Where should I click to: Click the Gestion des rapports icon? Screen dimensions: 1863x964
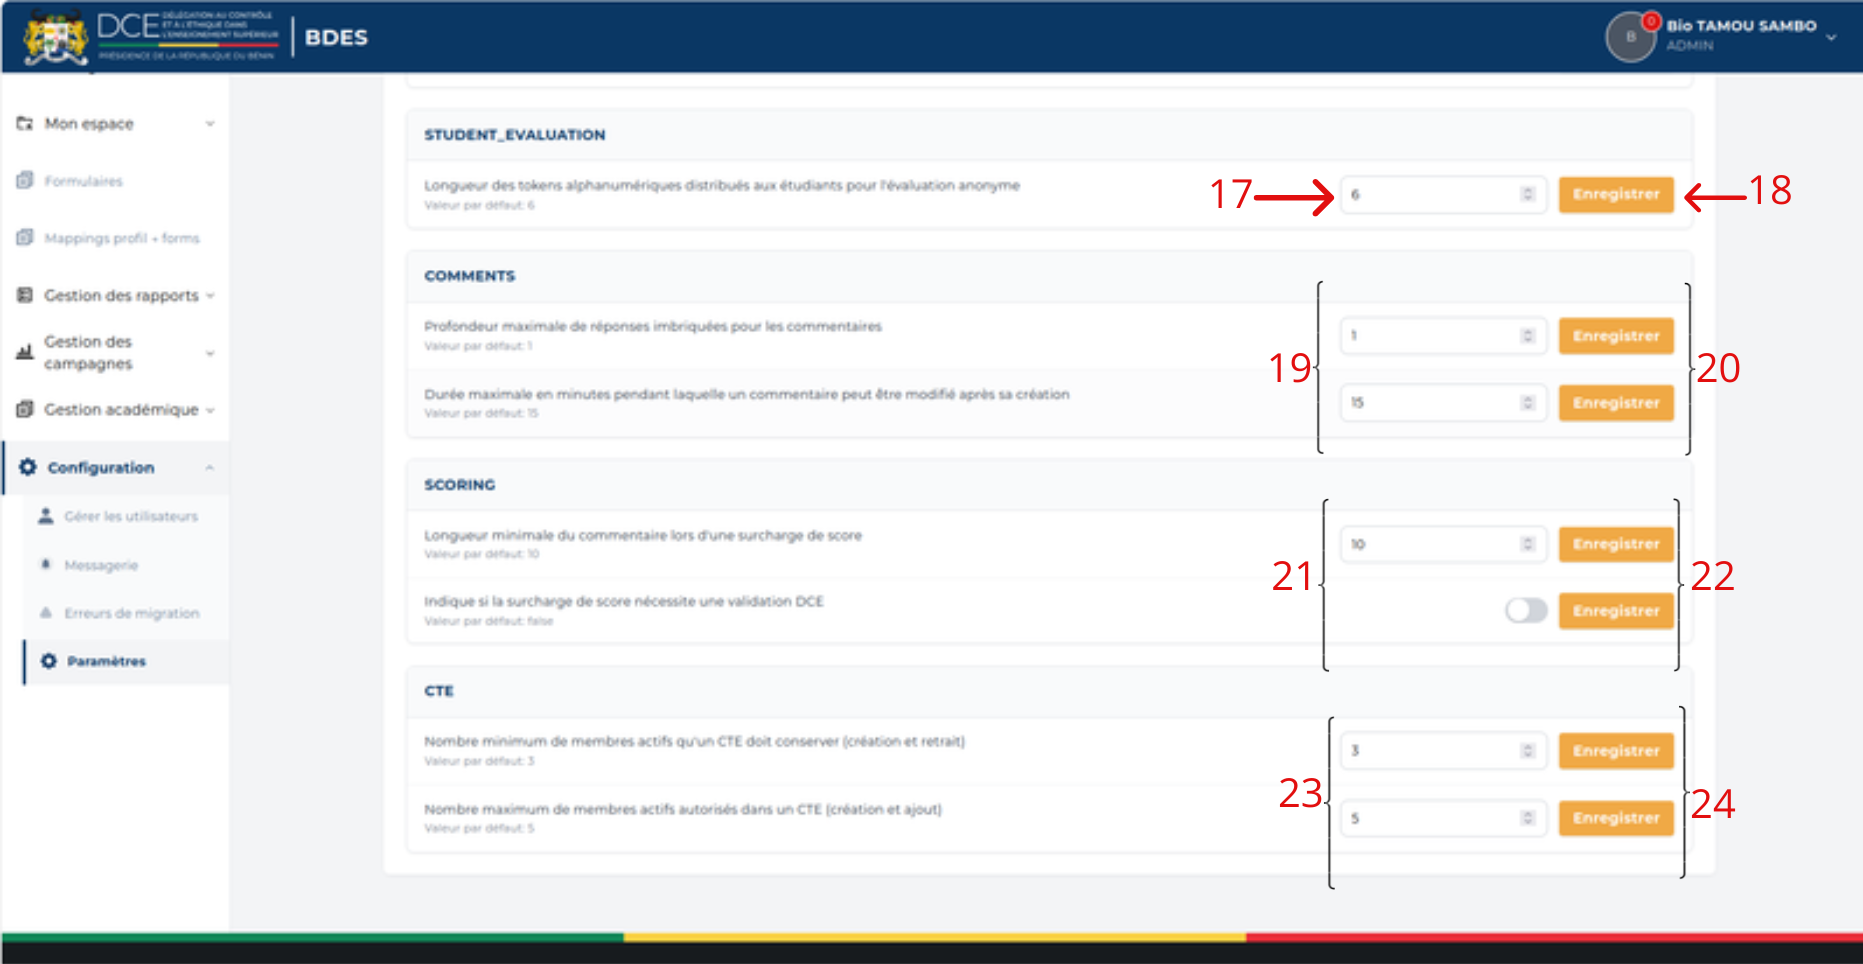(25, 295)
